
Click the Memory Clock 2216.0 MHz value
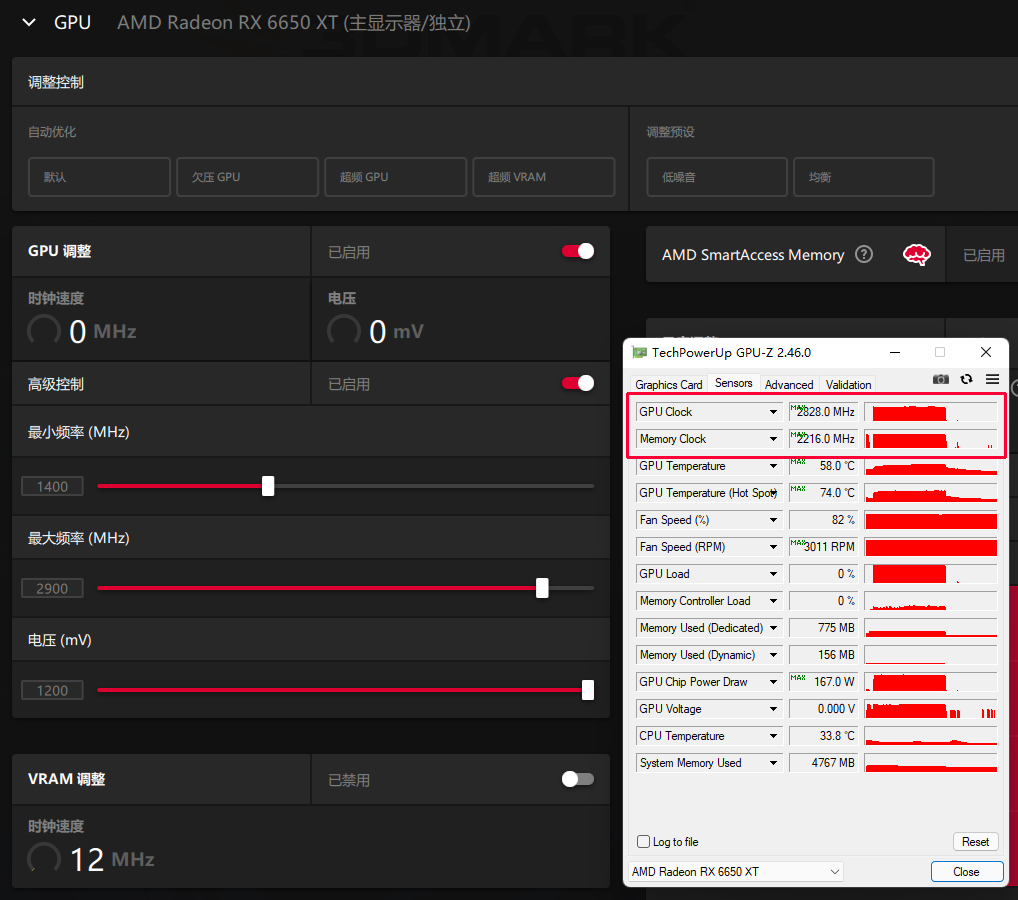pos(823,439)
